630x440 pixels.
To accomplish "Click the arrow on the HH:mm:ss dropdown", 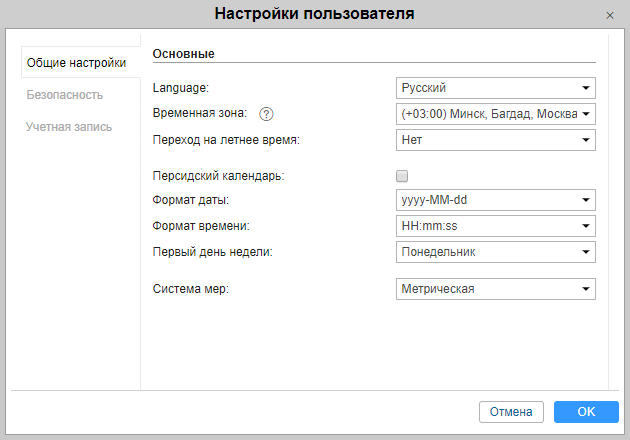I will 586,226.
